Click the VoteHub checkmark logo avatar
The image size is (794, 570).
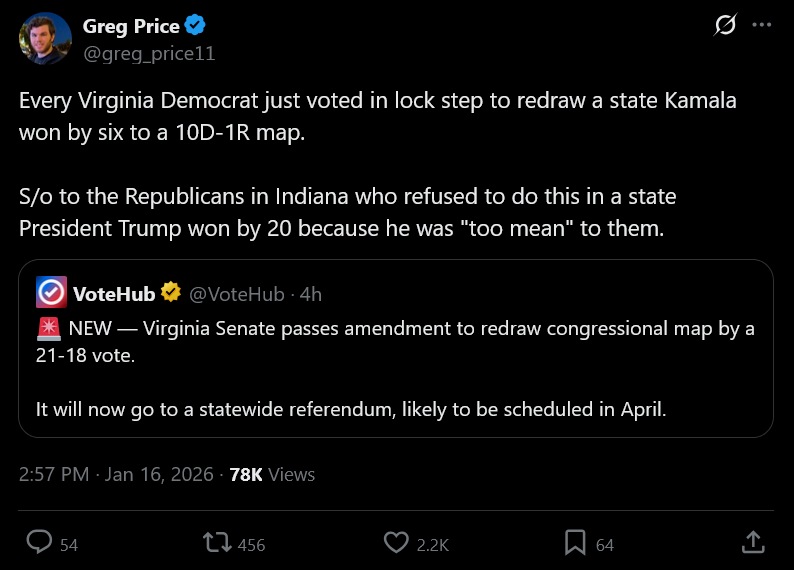click(x=51, y=293)
